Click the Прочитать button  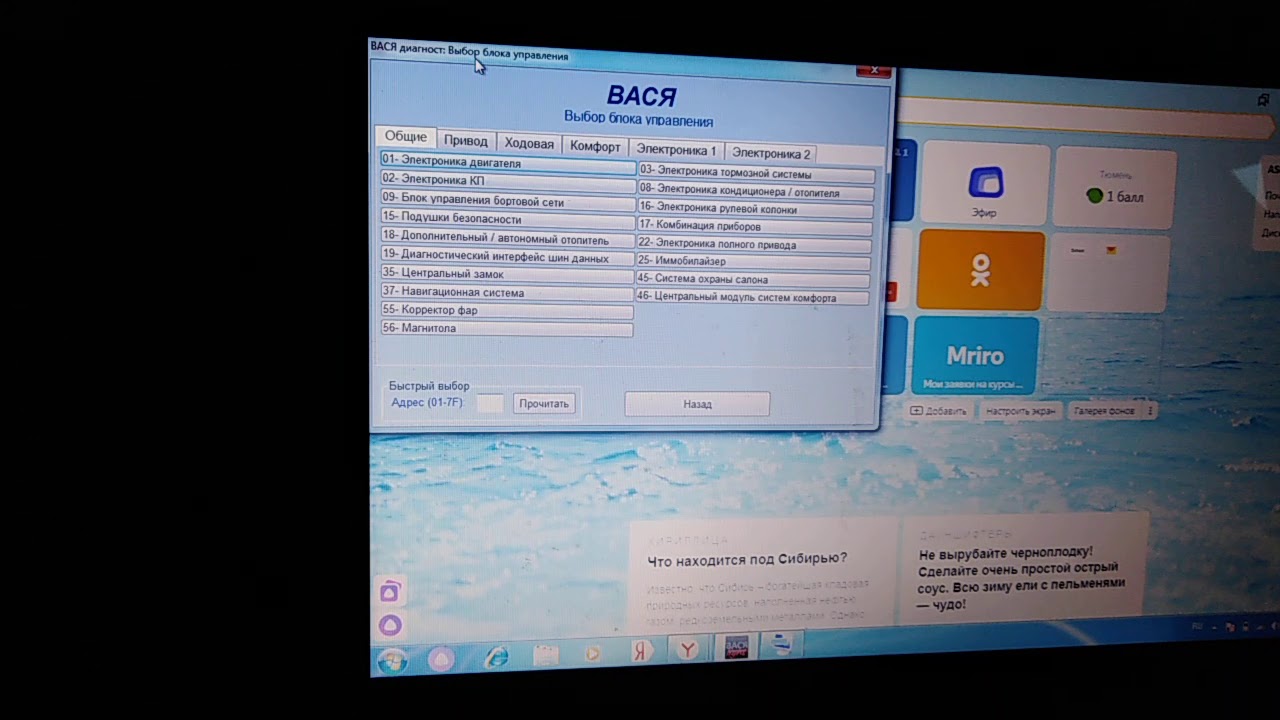[x=544, y=404]
